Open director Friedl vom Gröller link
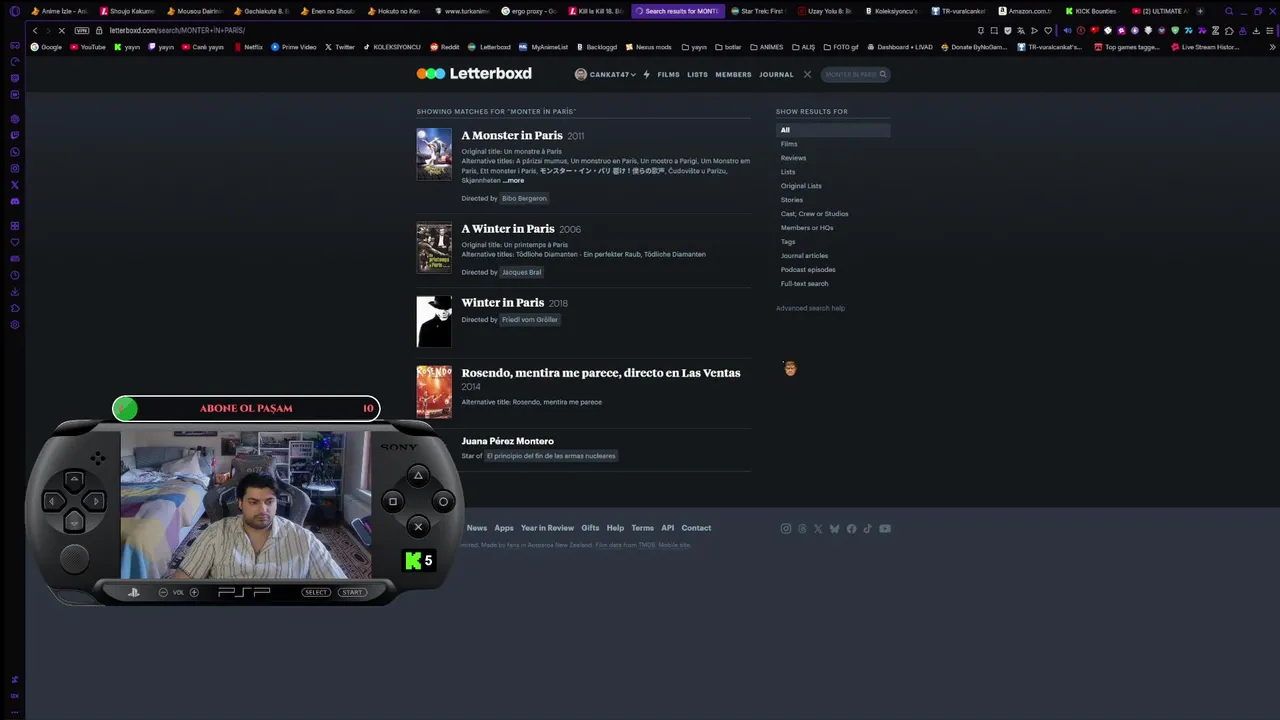Image resolution: width=1280 pixels, height=720 pixels. (530, 320)
